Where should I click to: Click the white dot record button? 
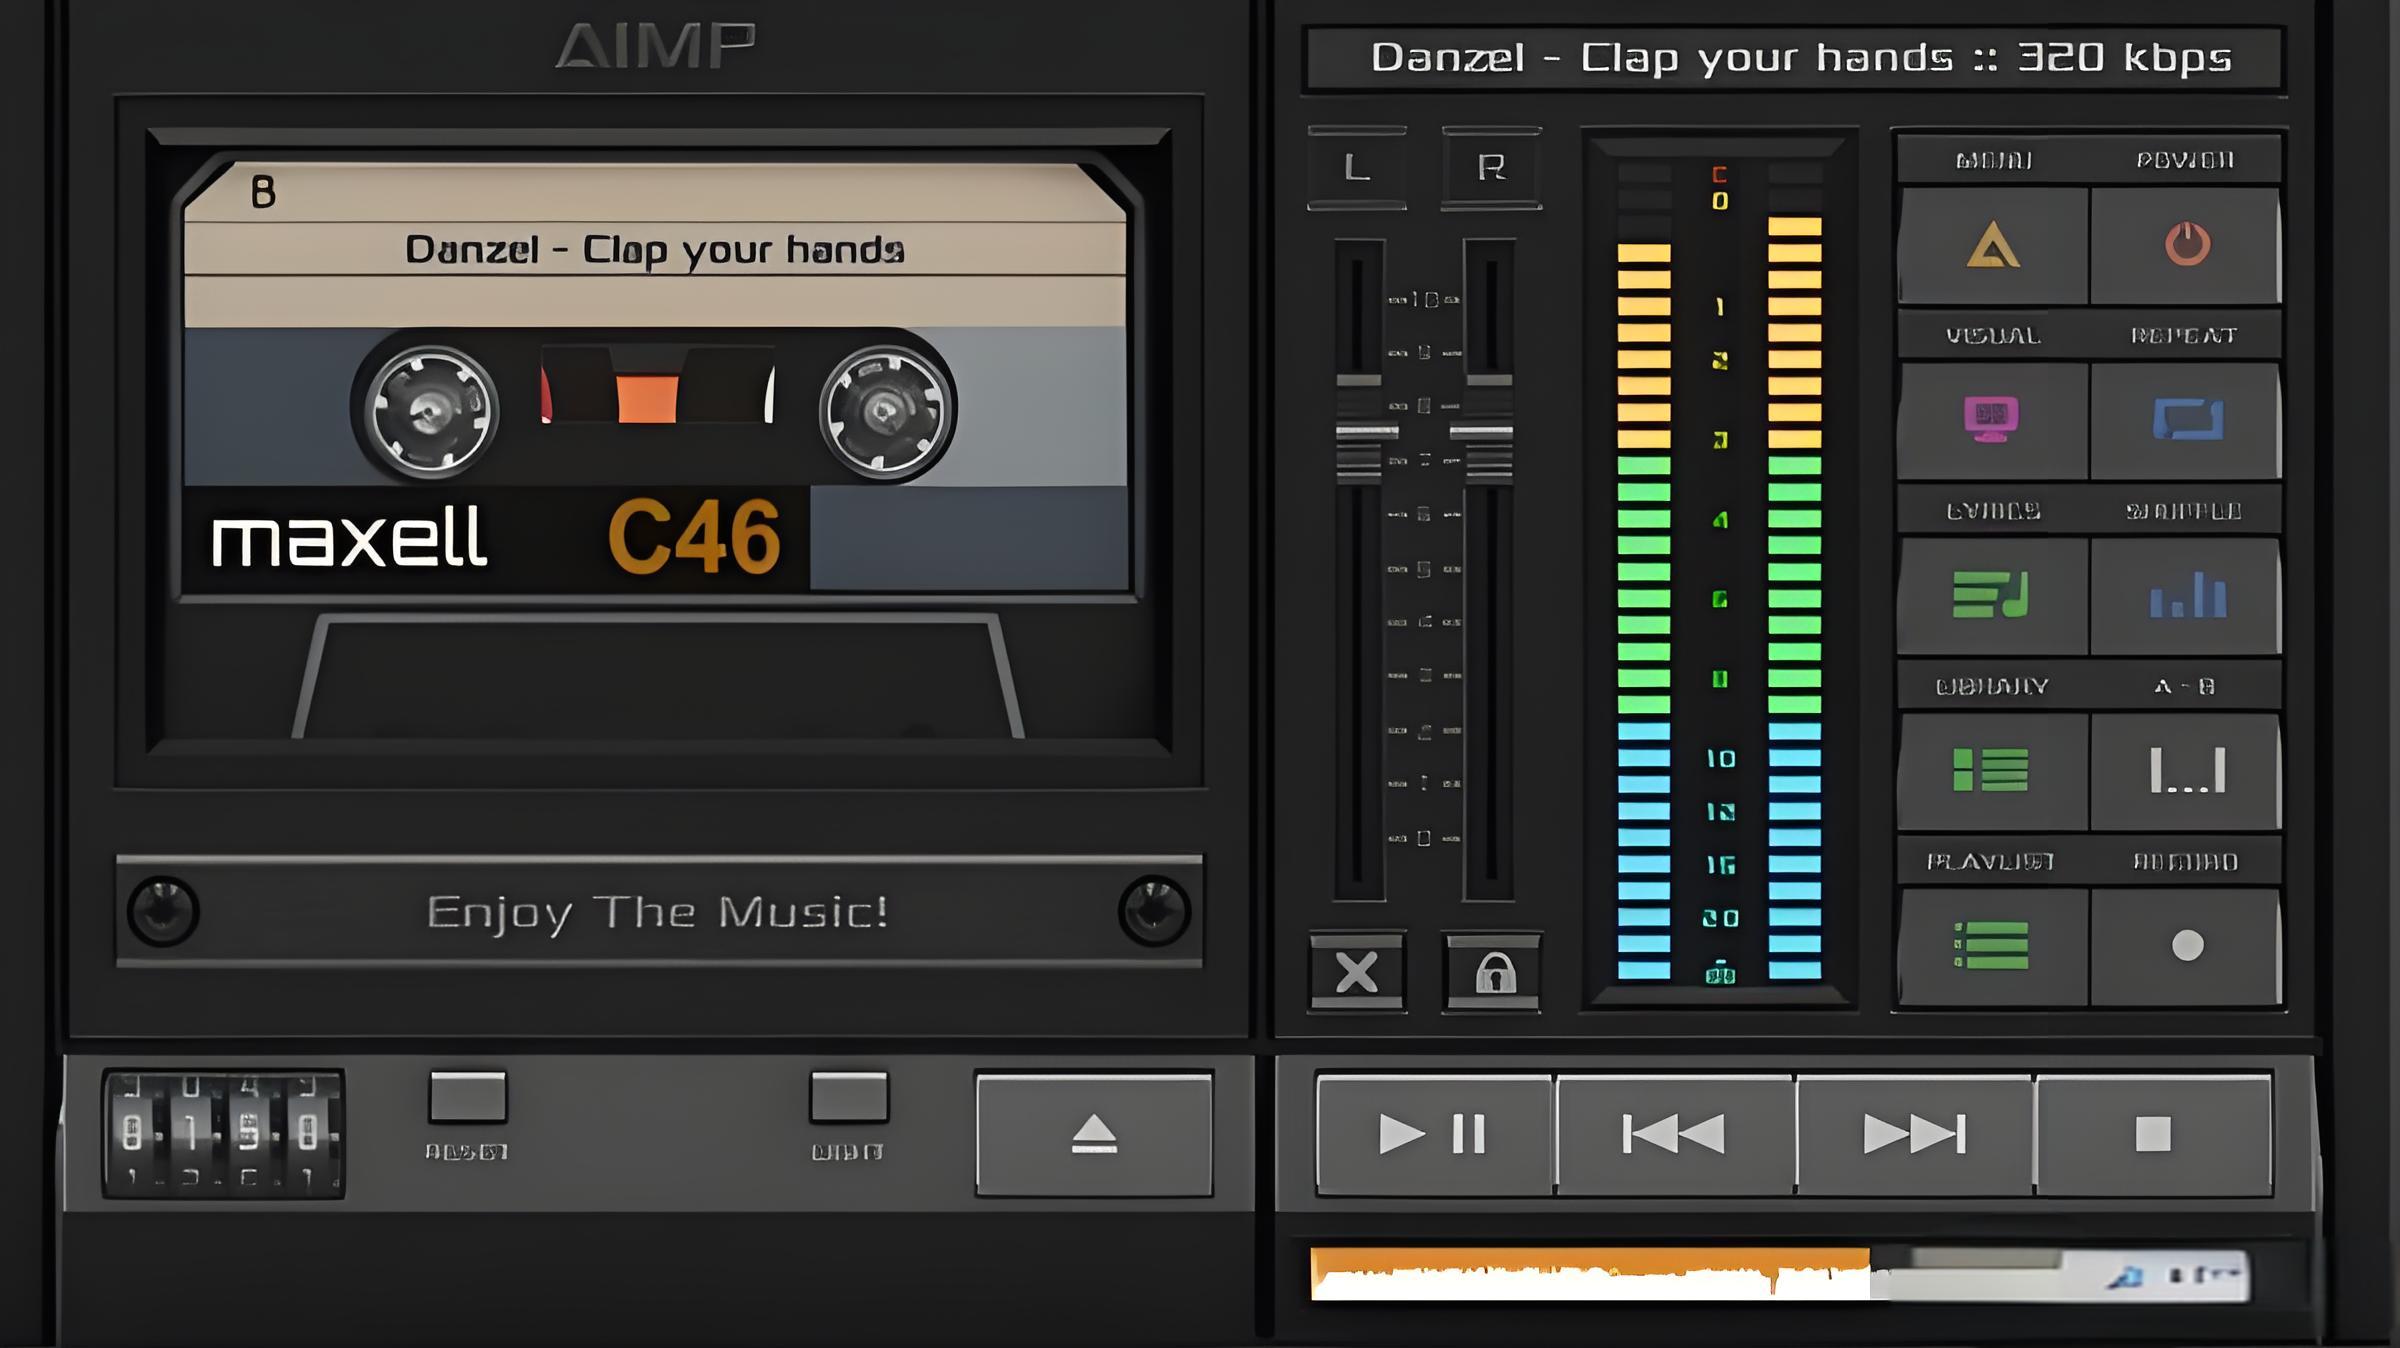[x=2186, y=946]
